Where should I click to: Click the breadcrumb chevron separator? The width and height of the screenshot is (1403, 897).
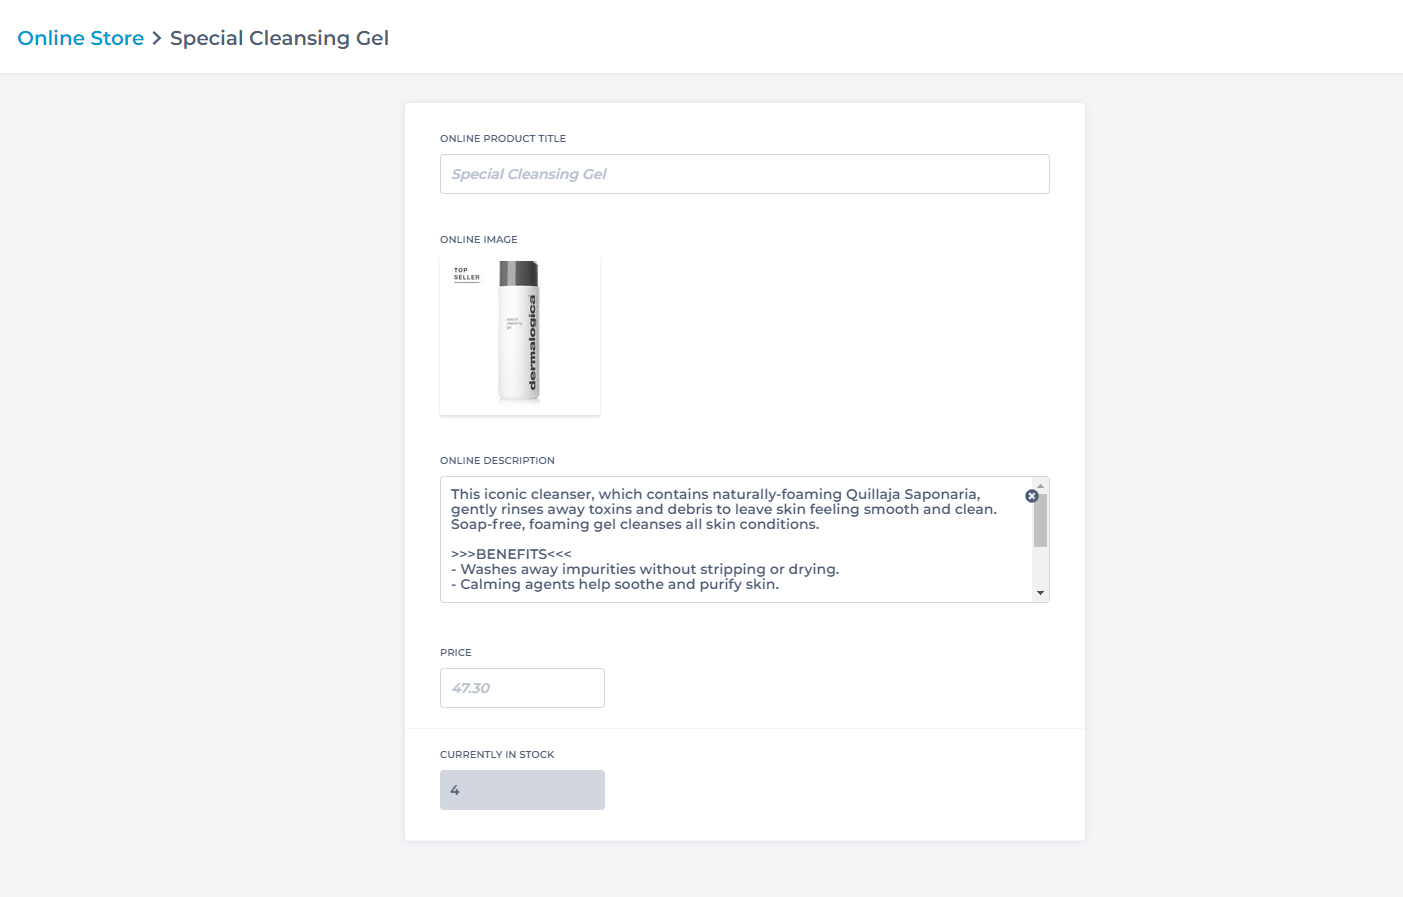click(x=157, y=38)
